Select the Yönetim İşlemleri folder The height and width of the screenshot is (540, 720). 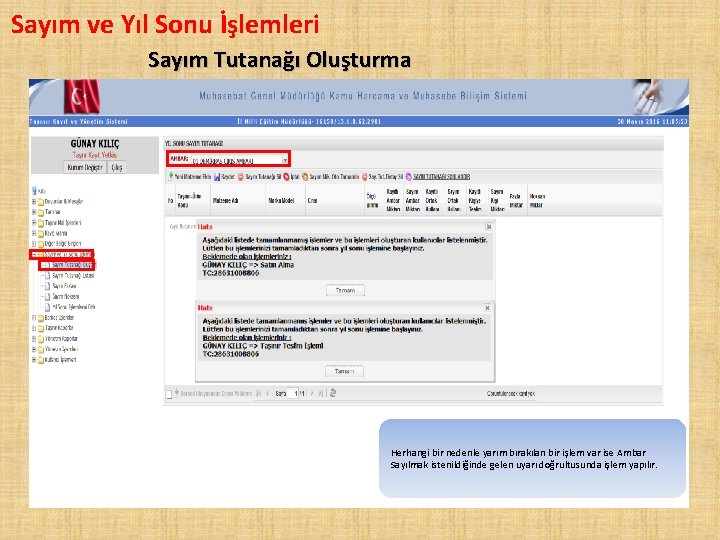pyautogui.click(x=61, y=349)
